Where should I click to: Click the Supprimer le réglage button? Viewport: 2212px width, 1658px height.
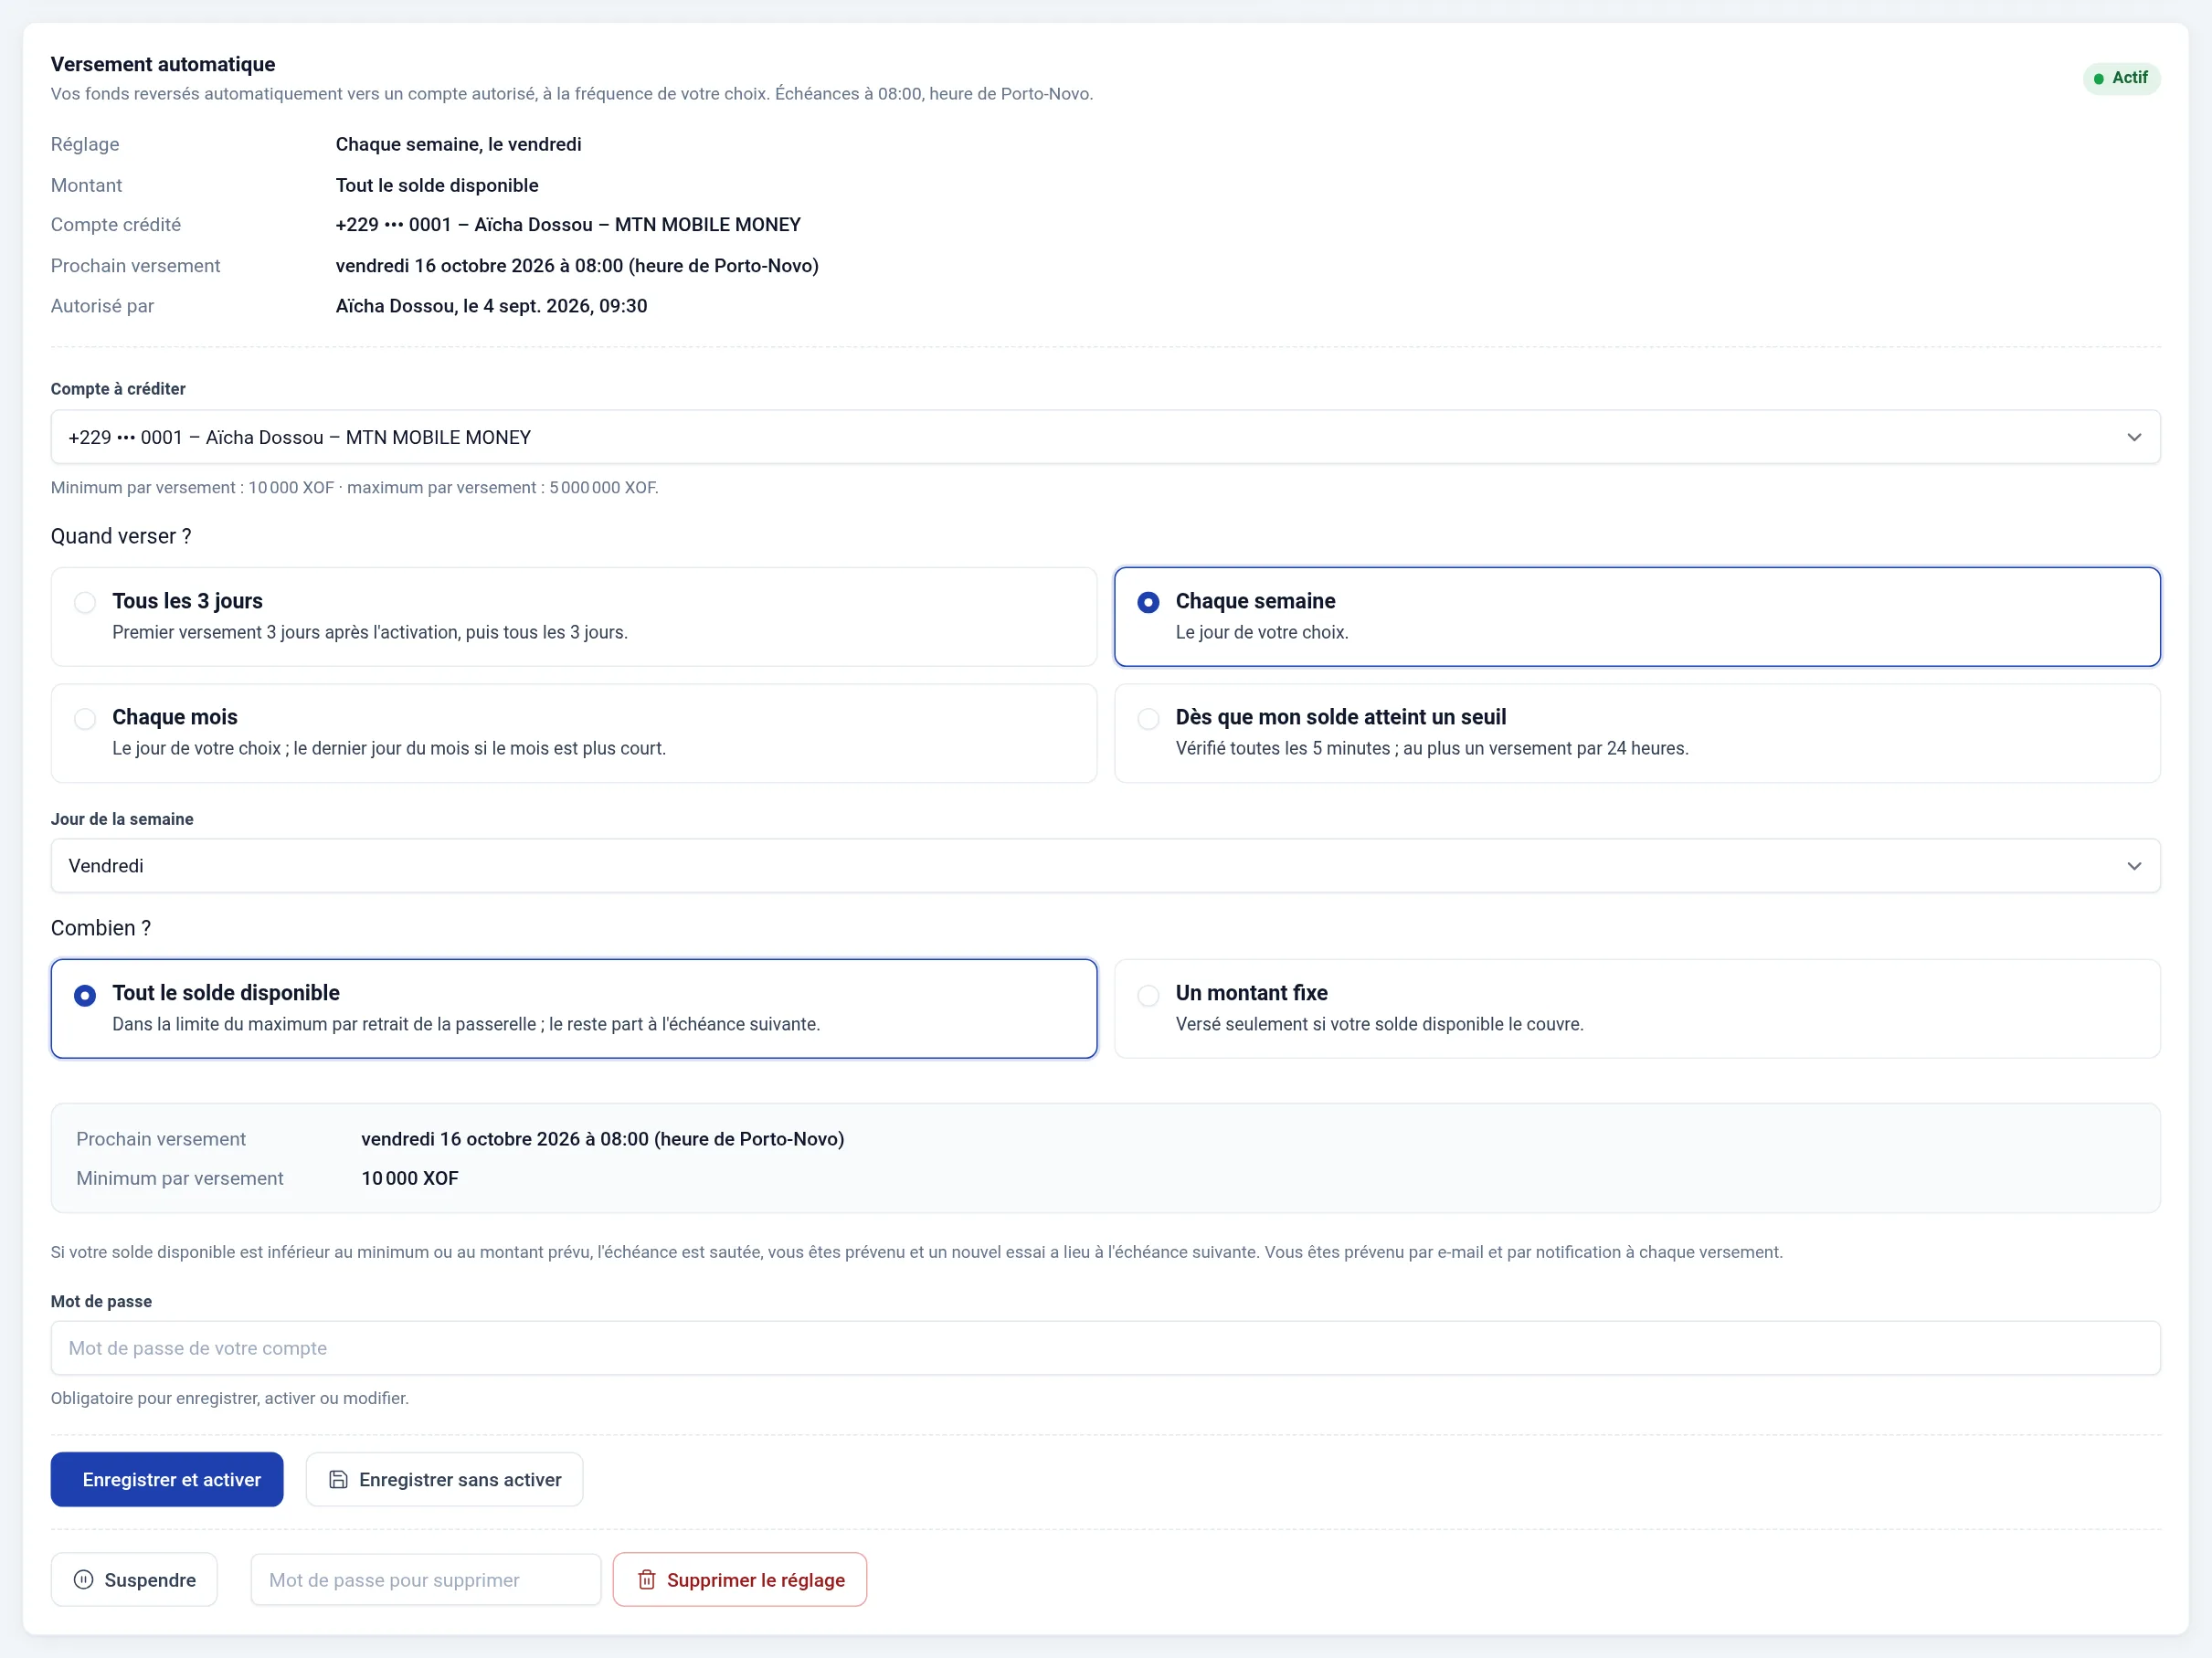pyautogui.click(x=740, y=1579)
